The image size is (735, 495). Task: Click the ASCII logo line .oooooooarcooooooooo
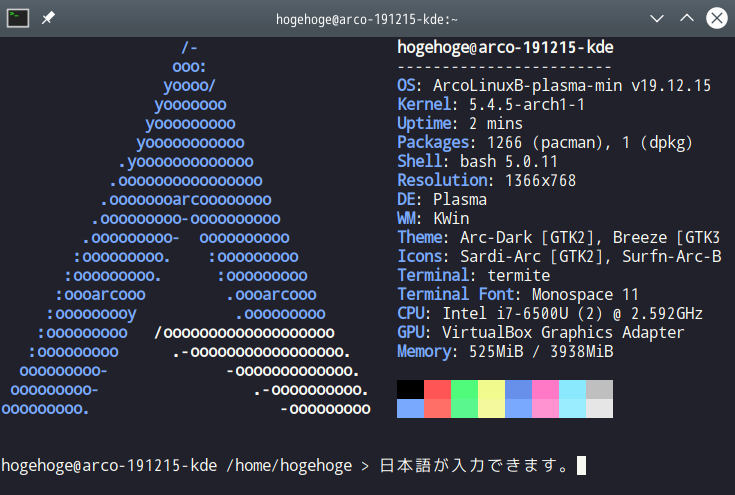click(186, 200)
